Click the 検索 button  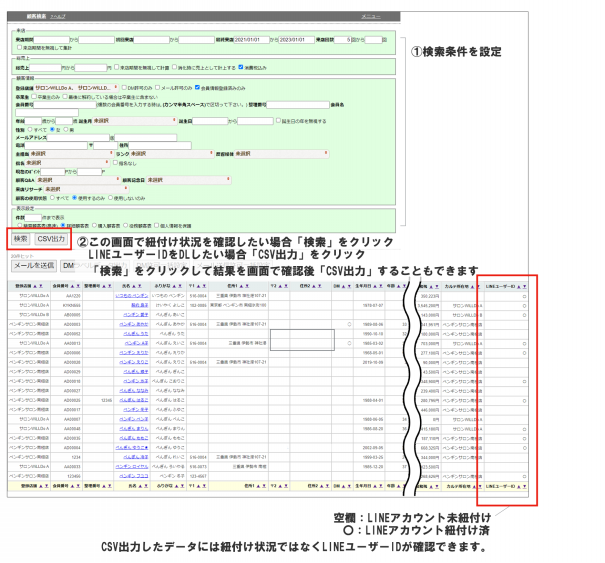[20, 239]
